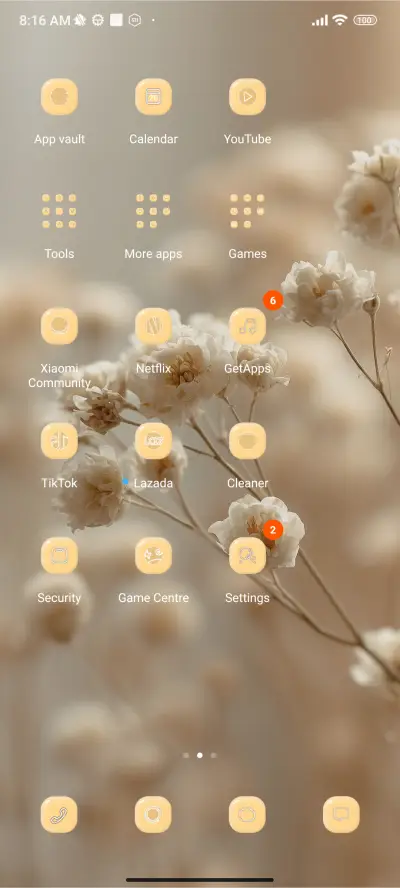The image size is (400, 888).
Task: Go to the last home page dot
Action: pos(214,755)
